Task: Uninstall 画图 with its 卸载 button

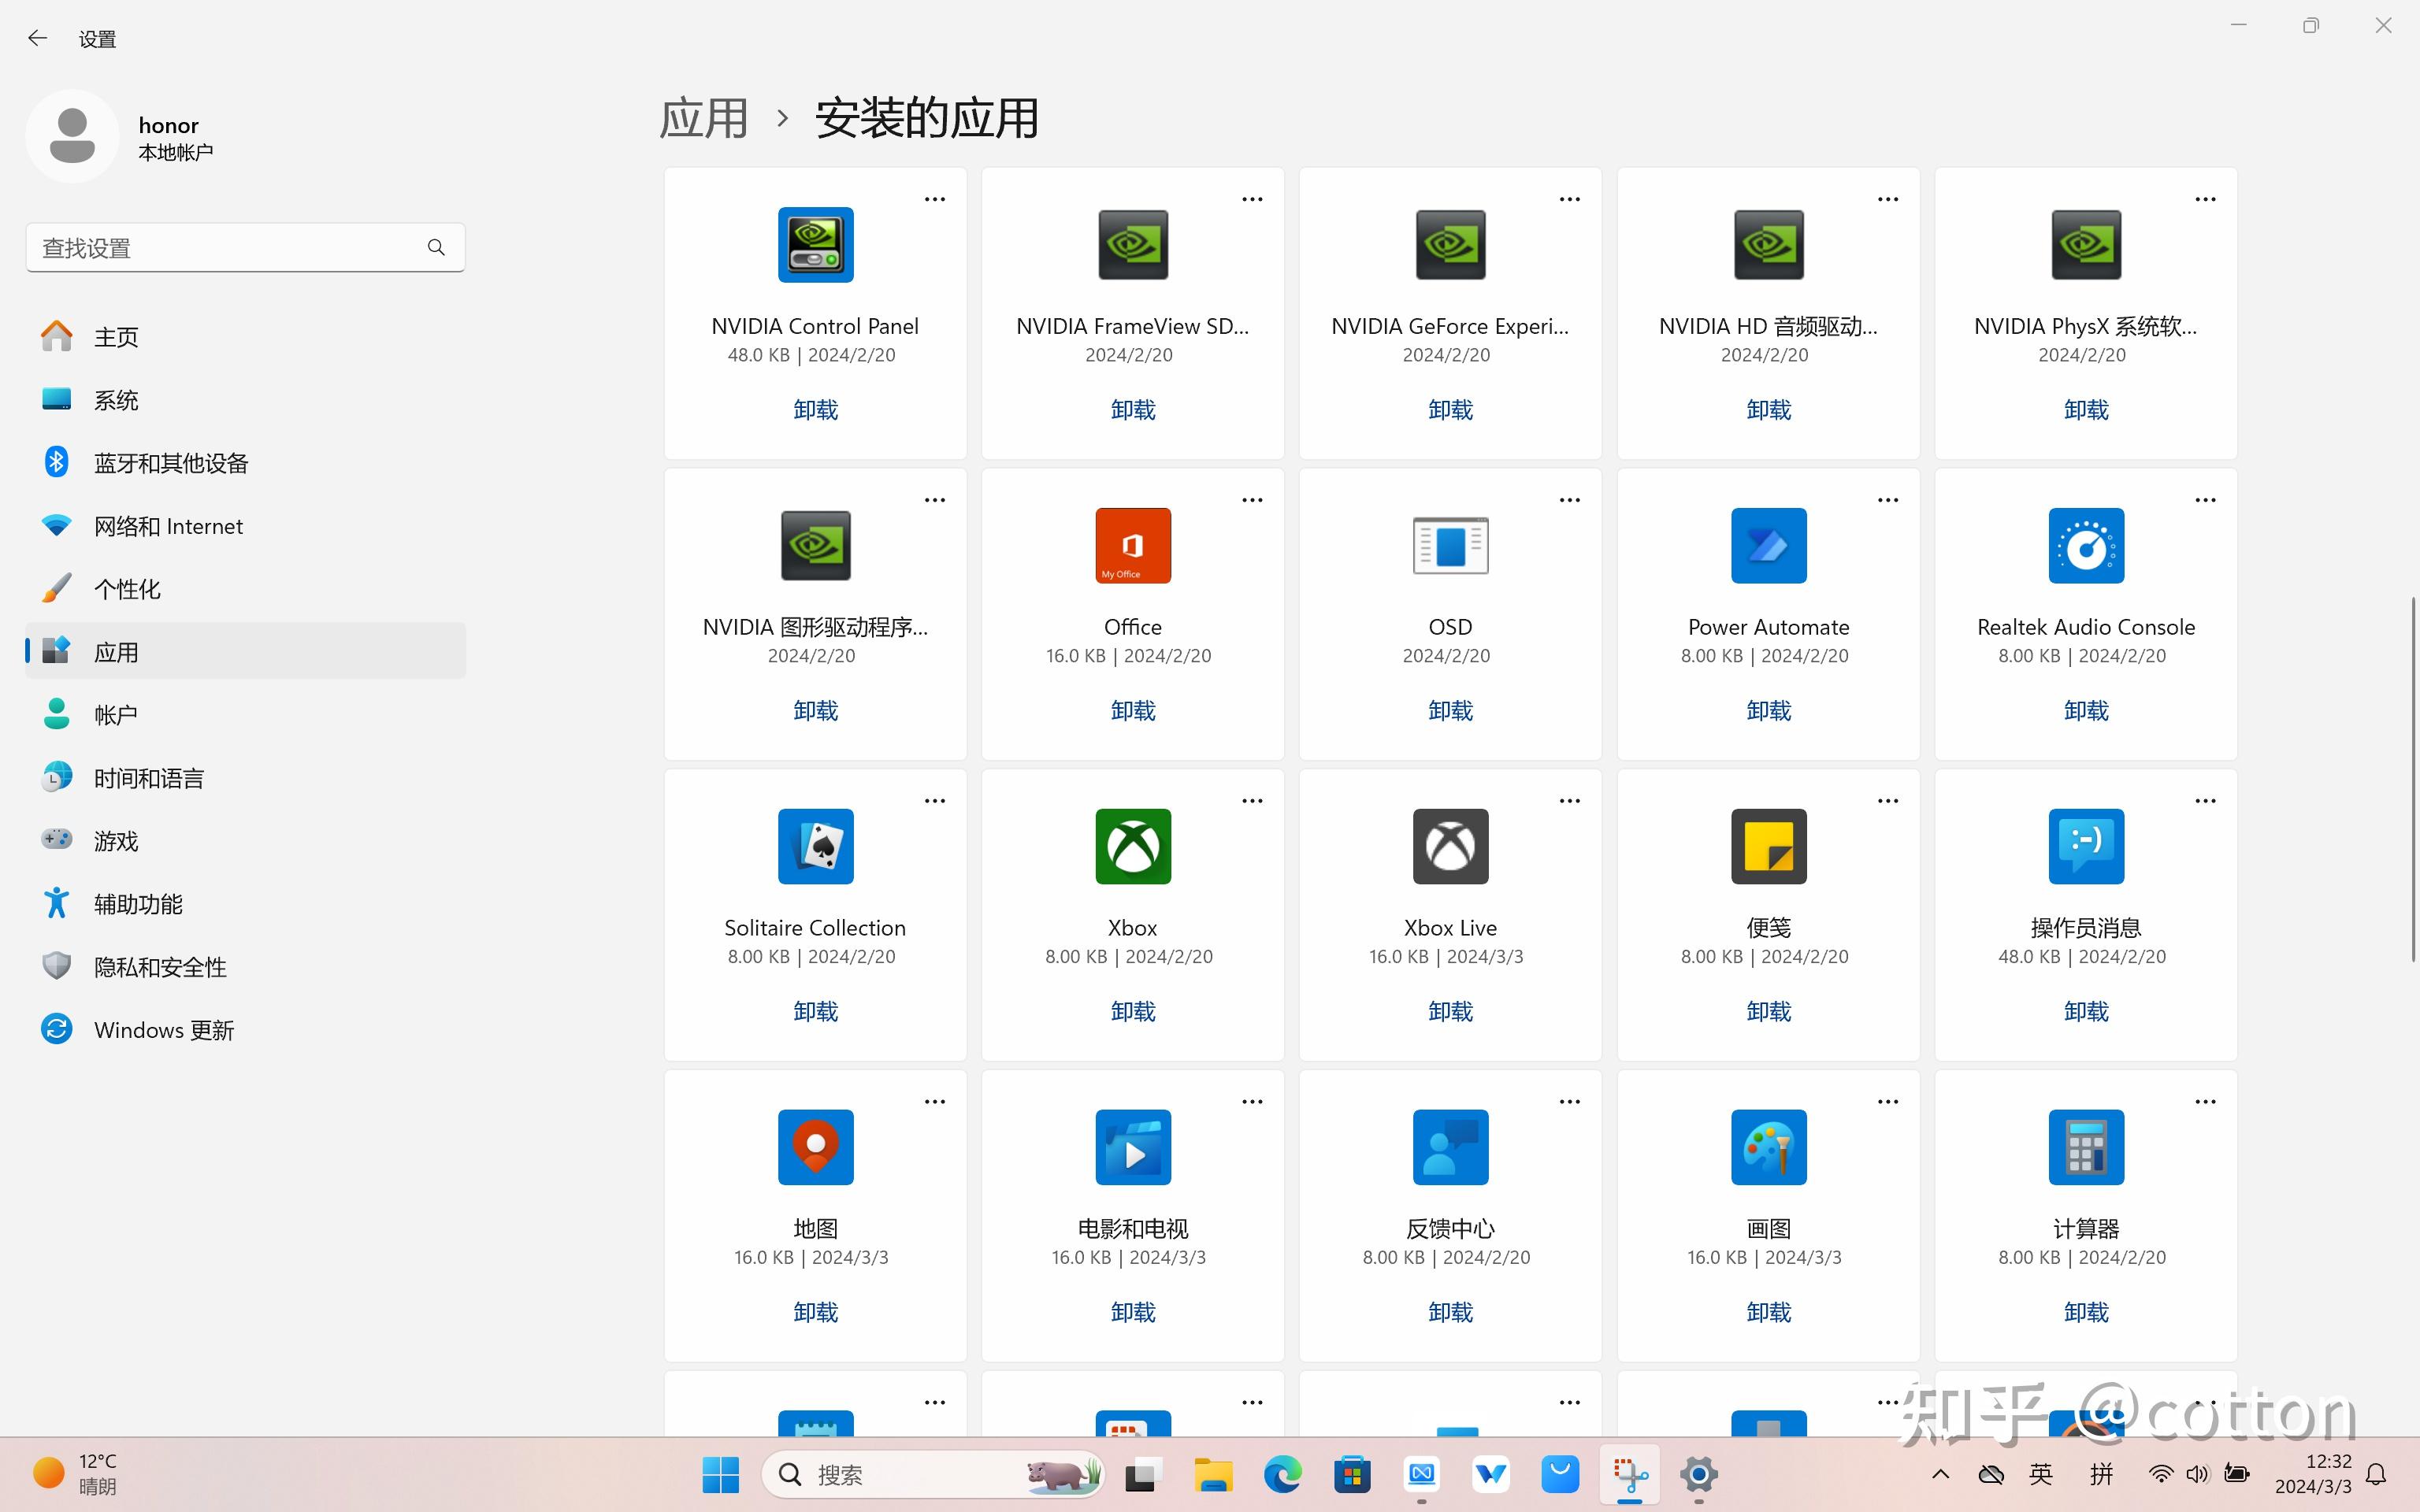Action: (x=1768, y=1312)
